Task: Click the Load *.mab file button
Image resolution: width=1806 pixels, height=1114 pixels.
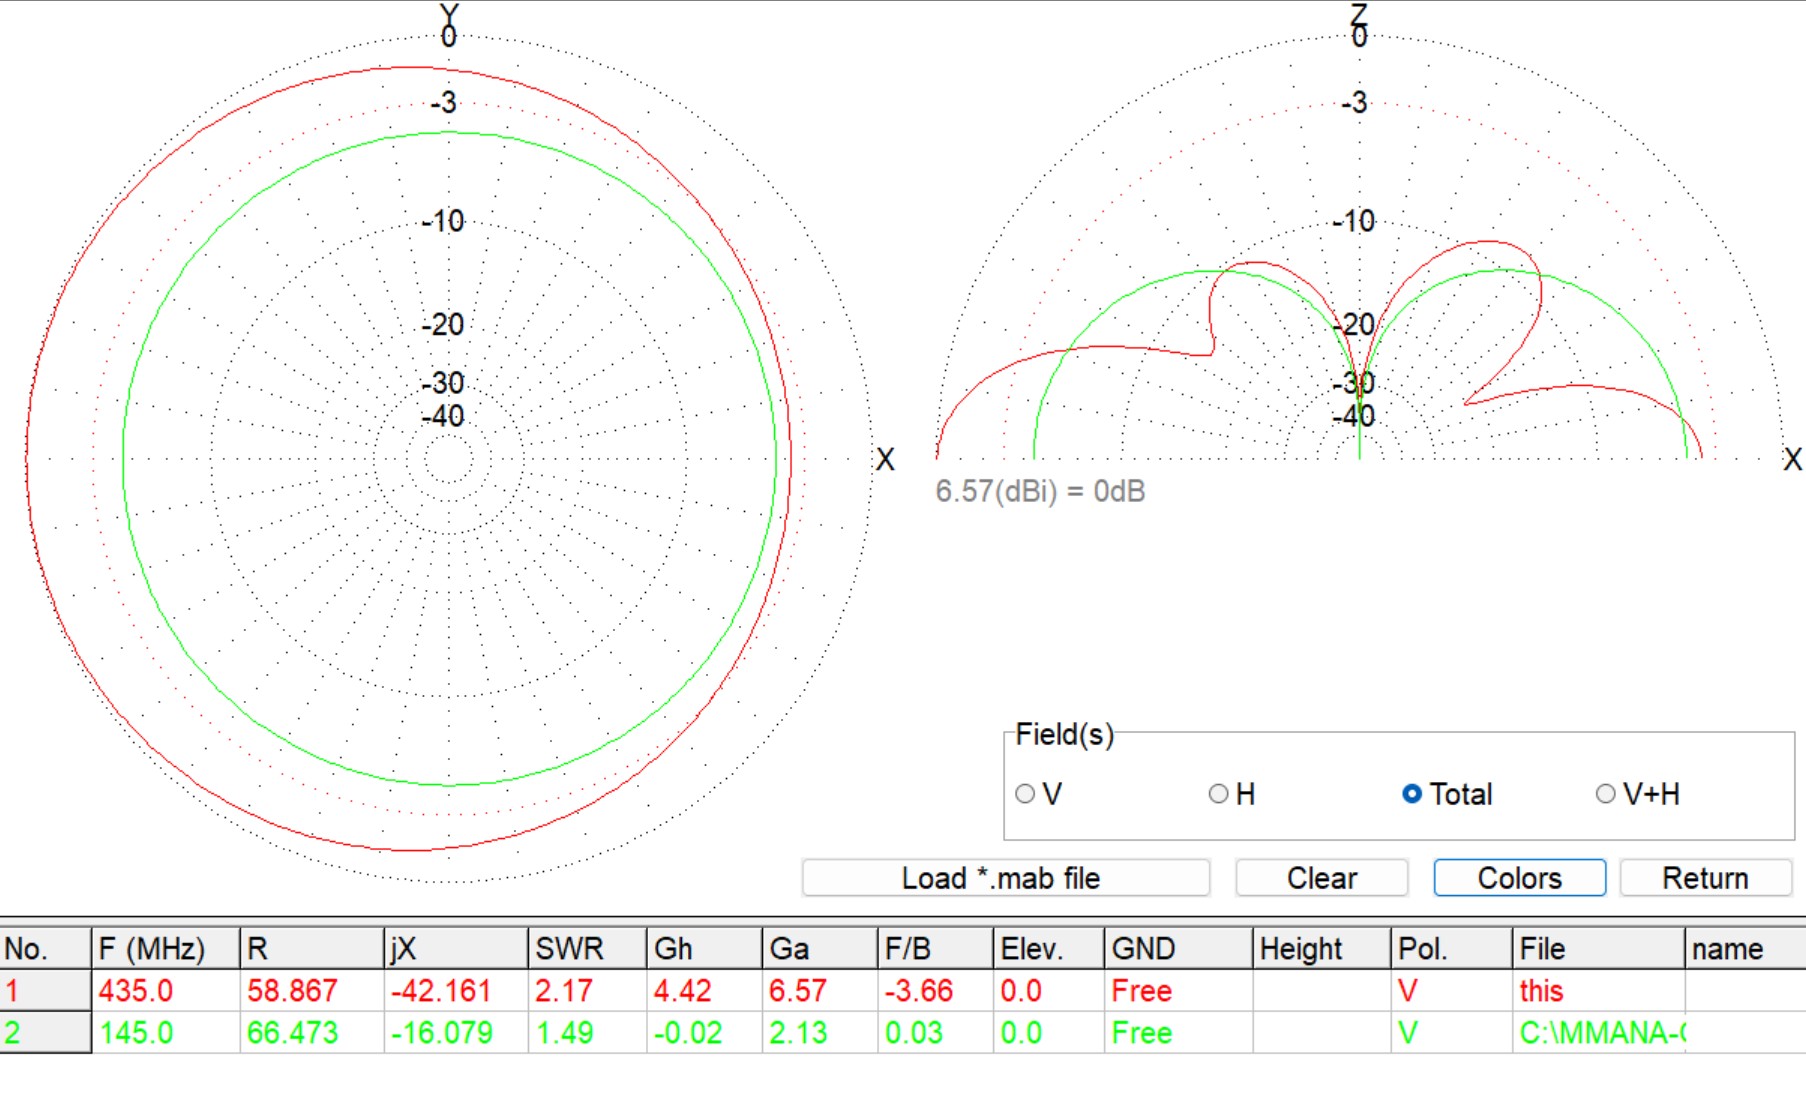Action: coord(1005,878)
